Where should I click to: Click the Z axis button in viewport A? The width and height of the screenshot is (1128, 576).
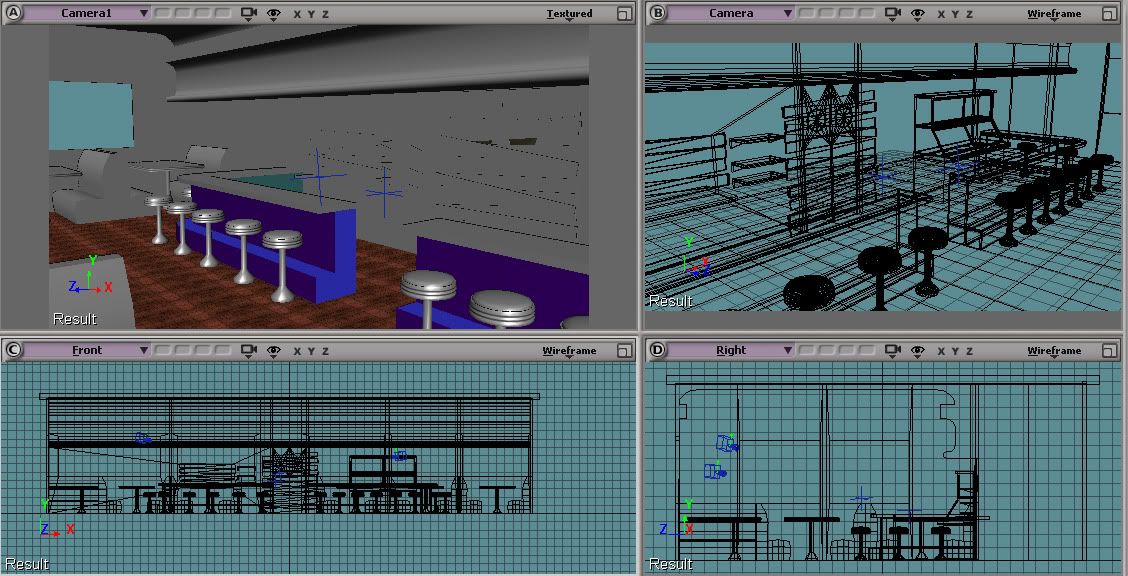325,14
